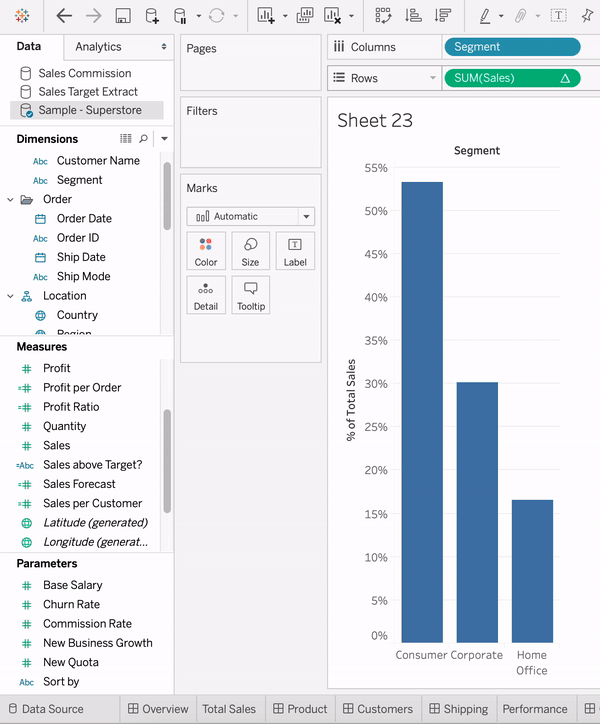Viewport: 600px width, 724px height.
Task: Click the undo back arrow in toolbar
Action: click(x=64, y=16)
